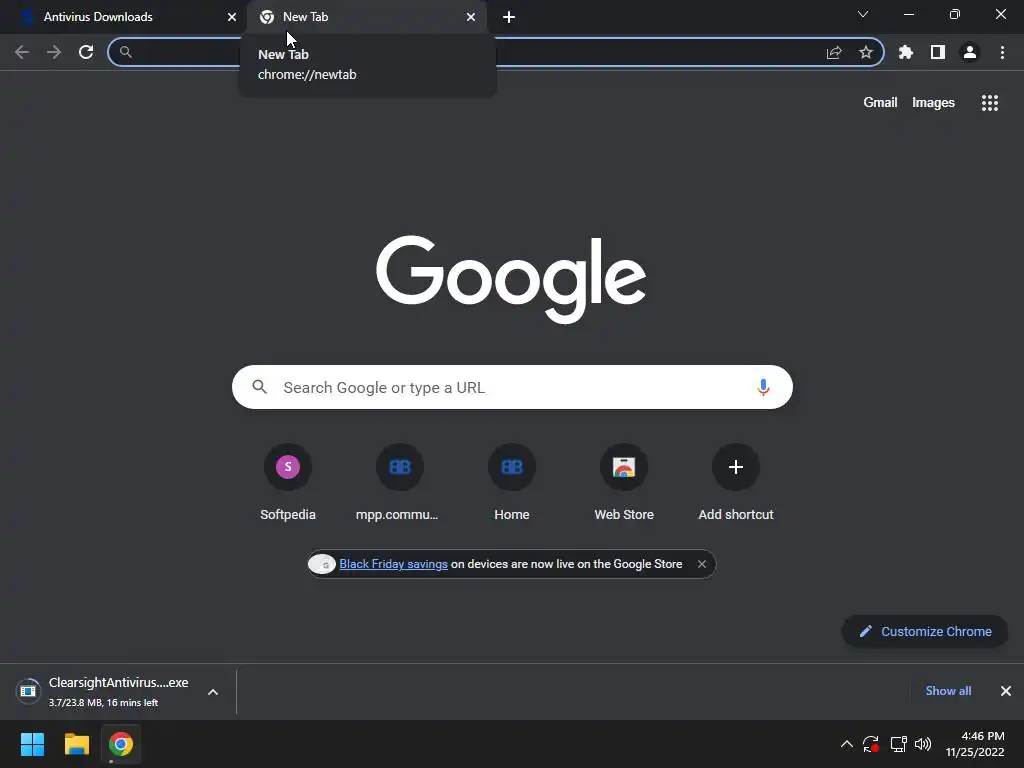Open File Explorer from the taskbar
Viewport: 1024px width, 768px height.
76,744
